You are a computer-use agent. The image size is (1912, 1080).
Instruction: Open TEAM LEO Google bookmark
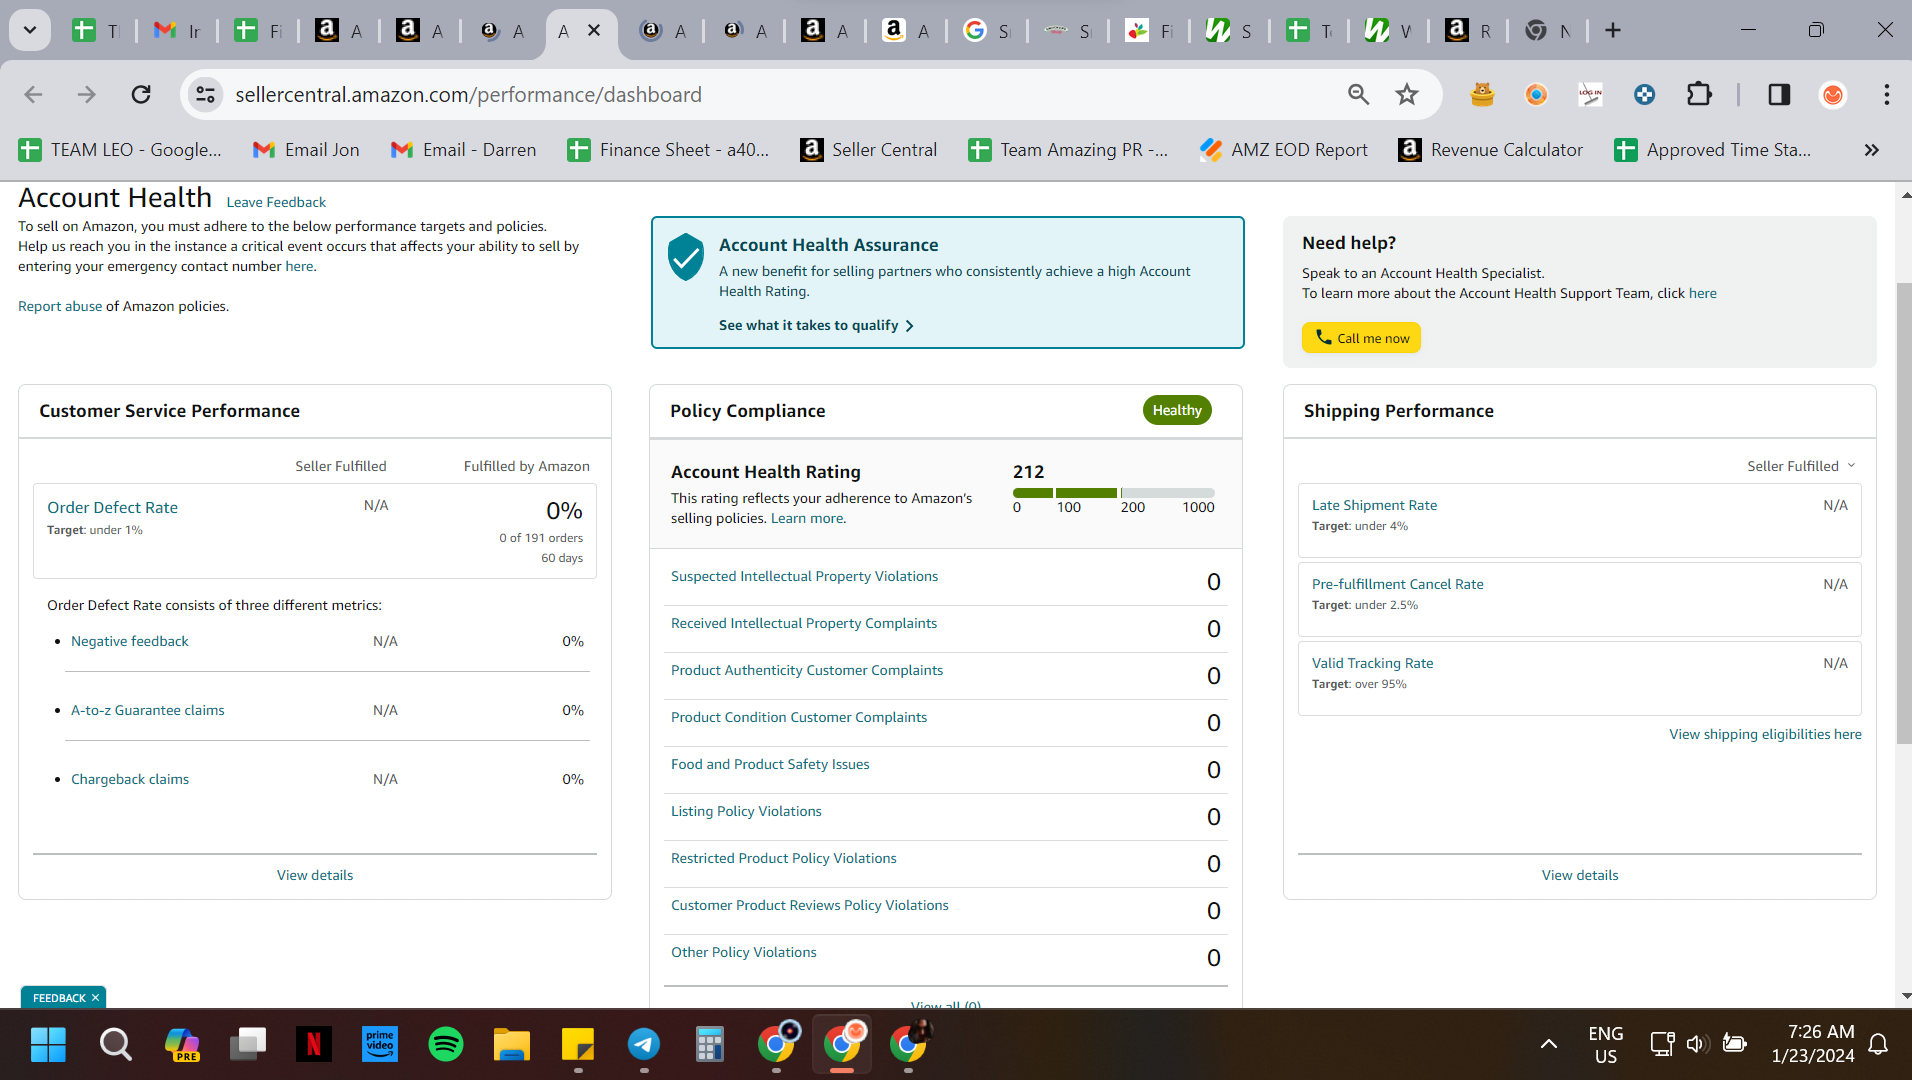point(120,150)
